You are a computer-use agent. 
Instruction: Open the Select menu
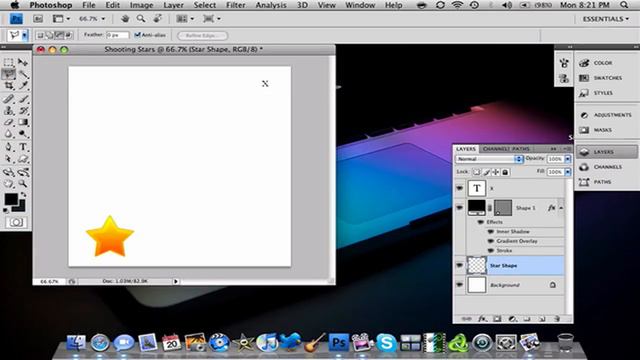pyautogui.click(x=204, y=5)
